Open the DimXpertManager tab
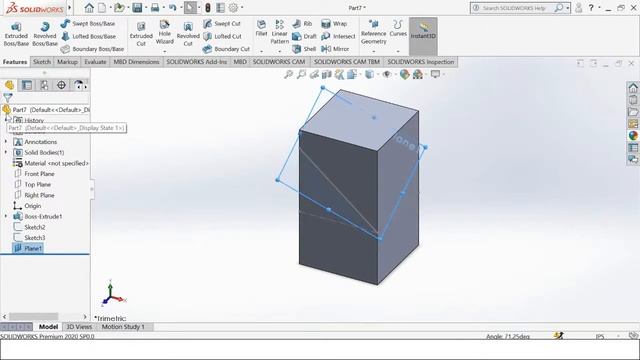 tap(61, 85)
